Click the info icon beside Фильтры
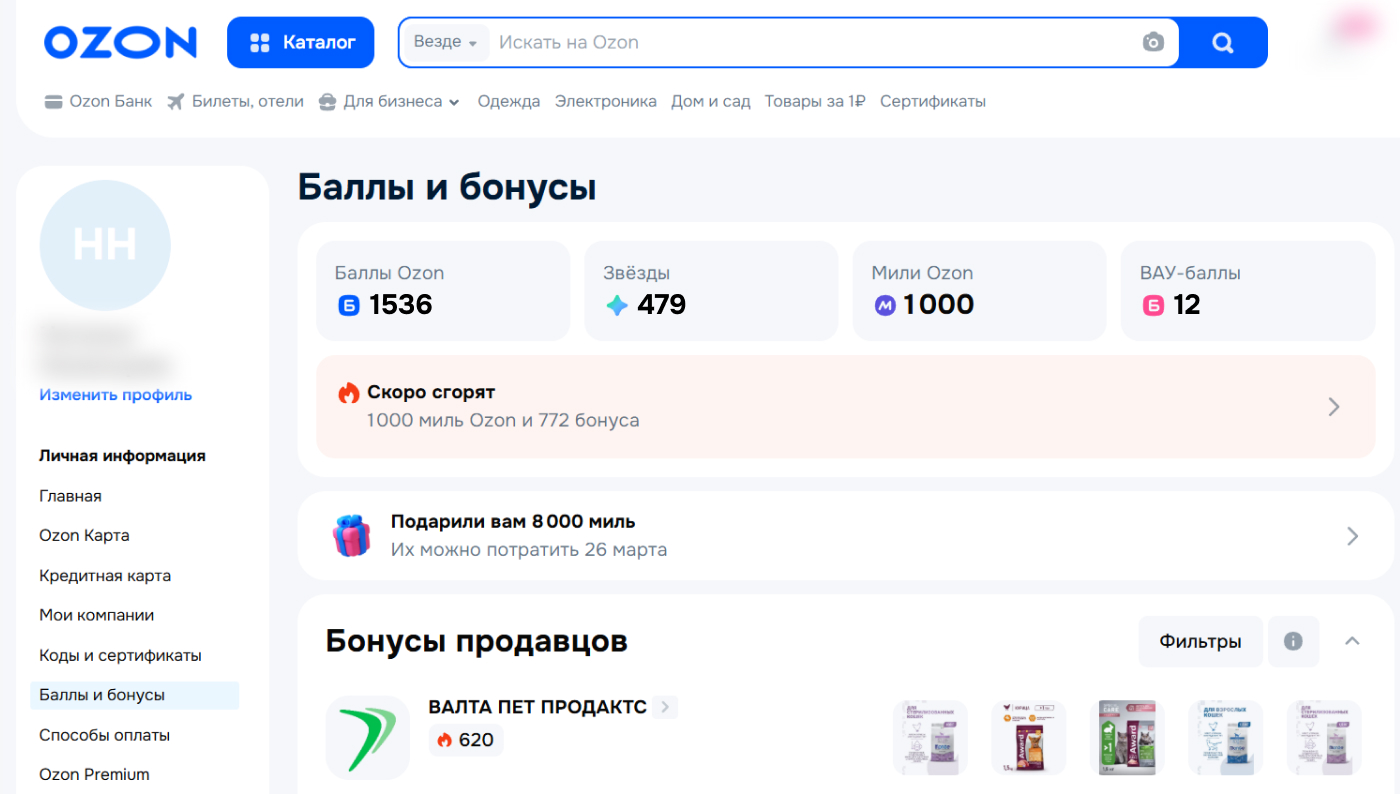The image size is (1400, 794). point(1293,642)
